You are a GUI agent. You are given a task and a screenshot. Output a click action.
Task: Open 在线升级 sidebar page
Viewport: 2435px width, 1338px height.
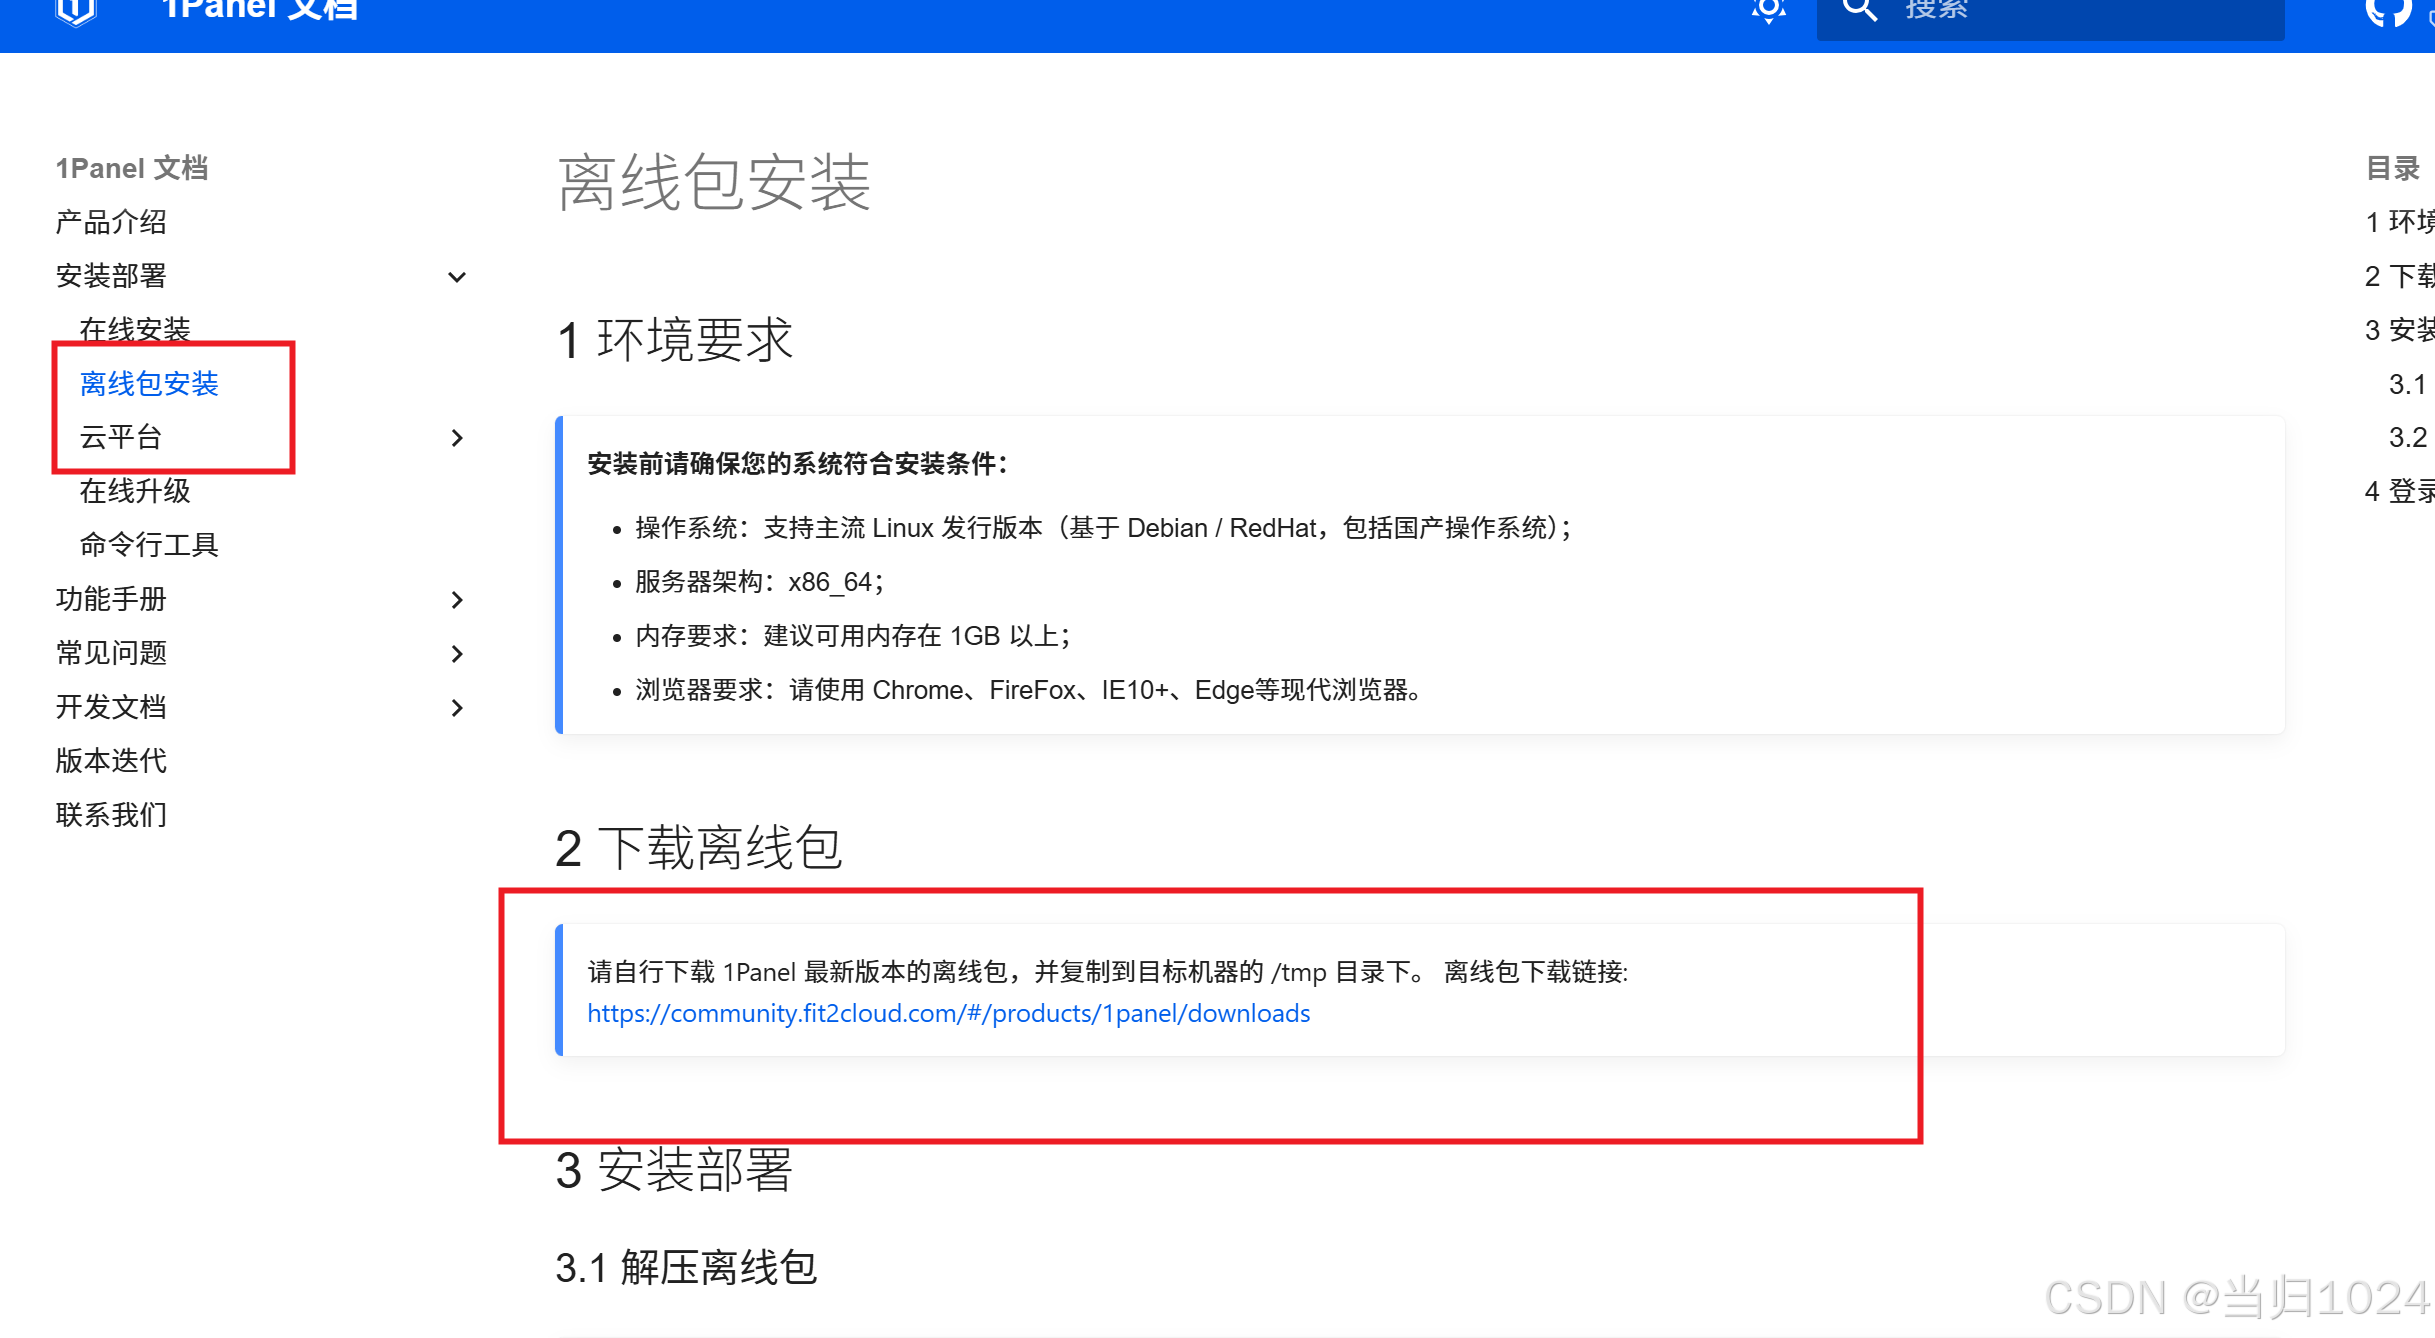135,491
